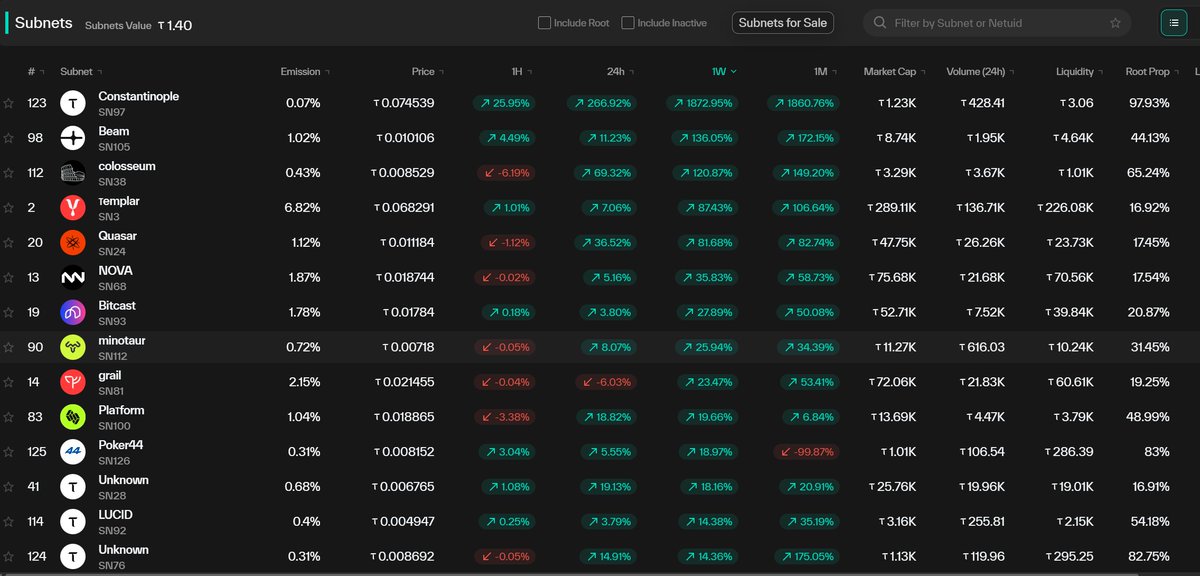Star the Platform subnet row

[8, 418]
